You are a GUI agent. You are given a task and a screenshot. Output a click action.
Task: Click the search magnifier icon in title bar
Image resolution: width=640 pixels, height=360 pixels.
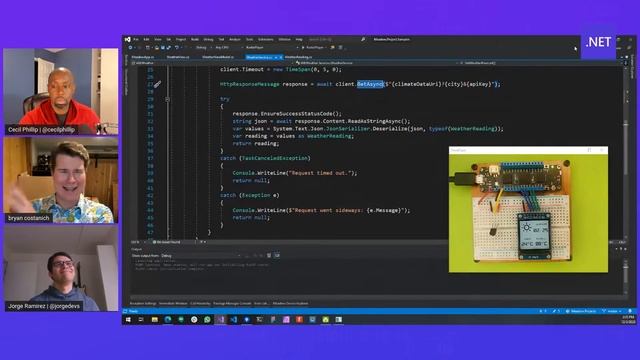363,40
